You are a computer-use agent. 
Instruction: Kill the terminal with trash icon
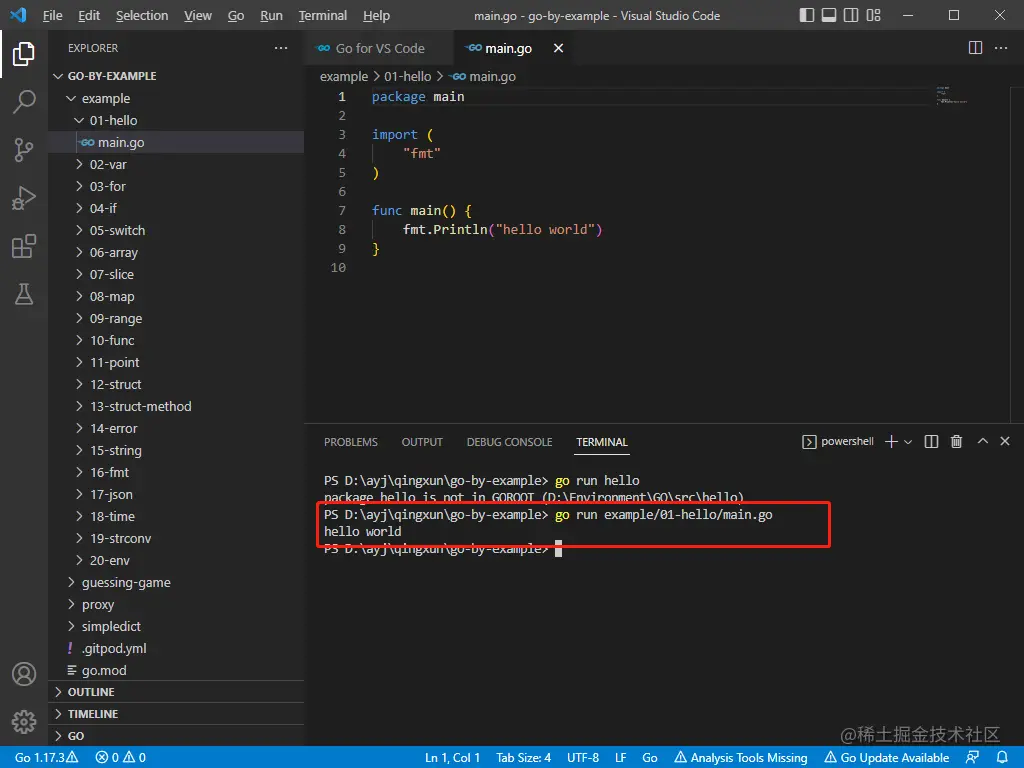pyautogui.click(x=956, y=441)
